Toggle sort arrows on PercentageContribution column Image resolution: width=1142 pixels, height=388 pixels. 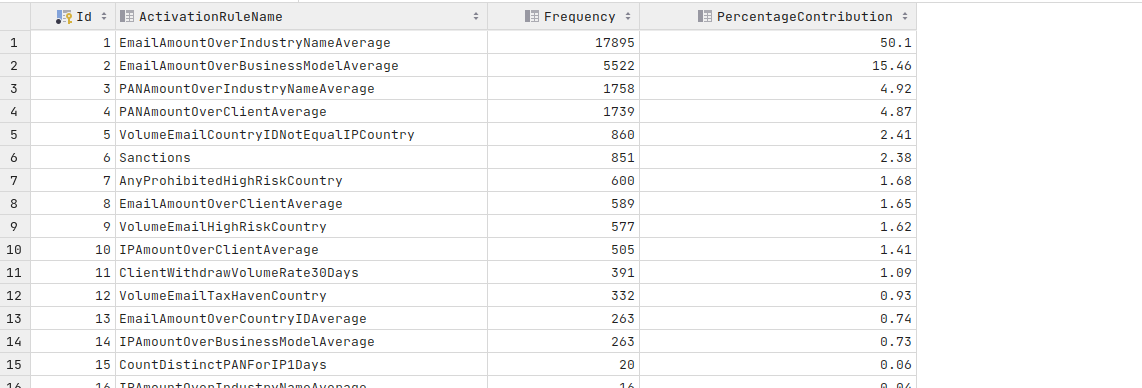pos(905,17)
